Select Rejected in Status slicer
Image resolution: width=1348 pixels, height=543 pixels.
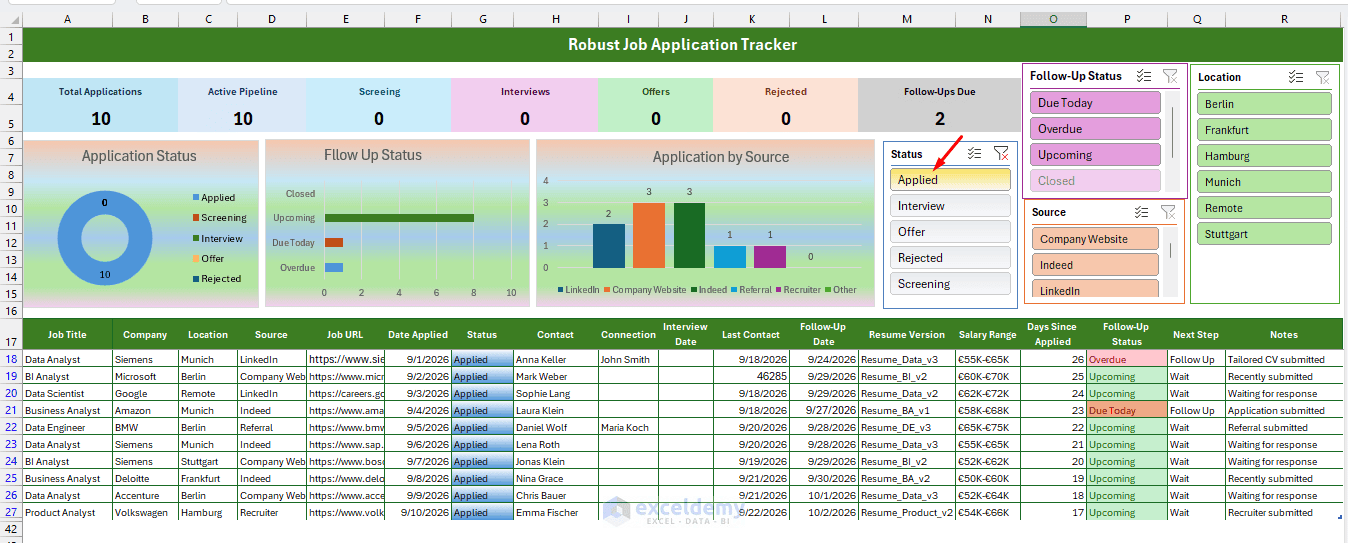point(950,258)
